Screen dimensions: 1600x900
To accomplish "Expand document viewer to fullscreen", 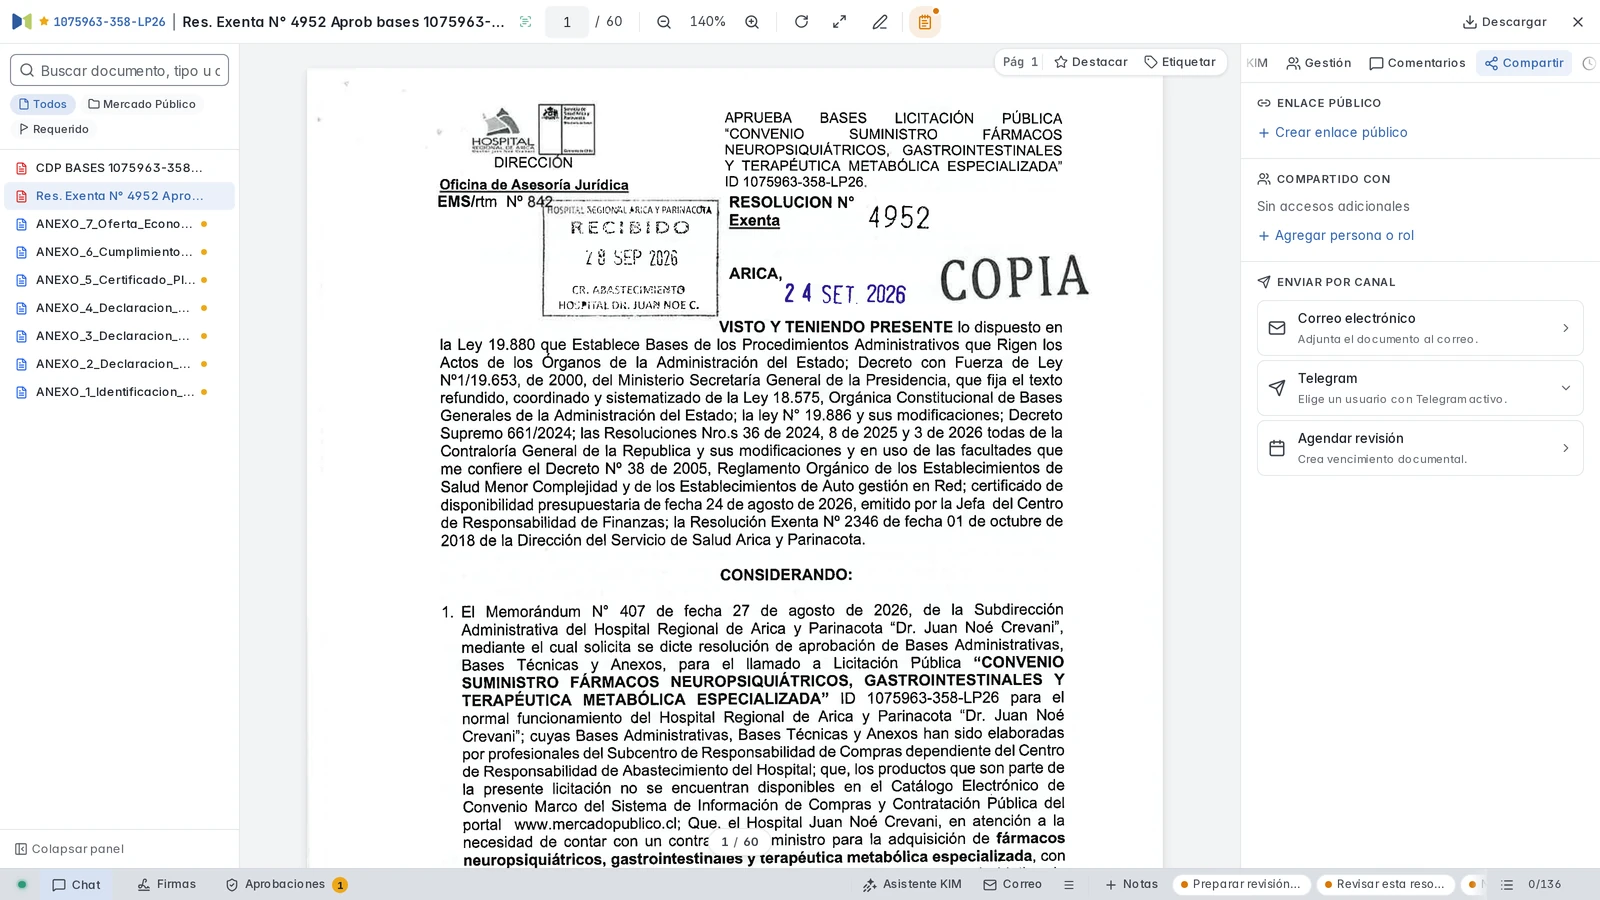I will click(x=840, y=22).
